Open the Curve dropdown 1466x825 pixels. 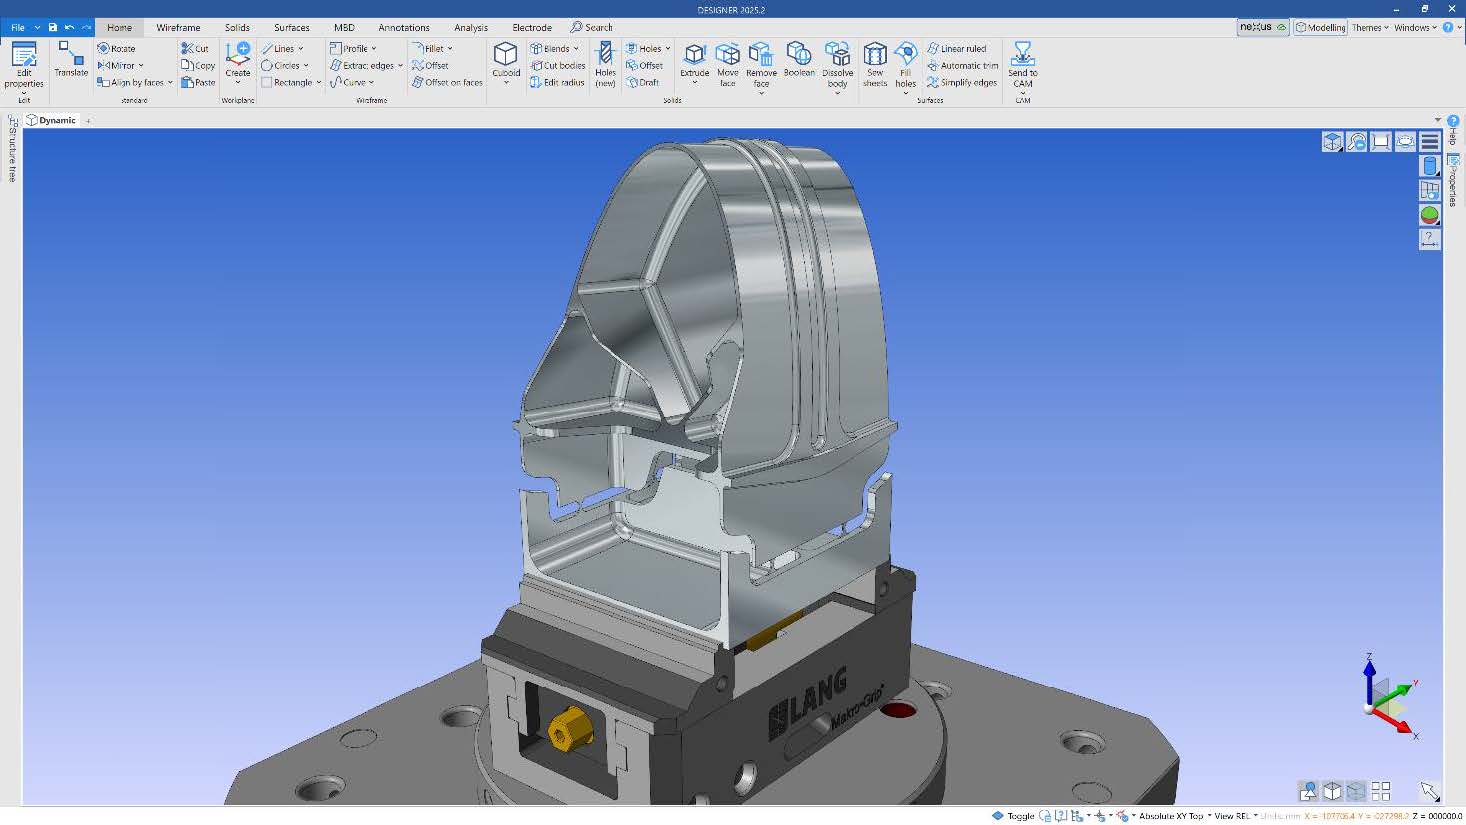tap(371, 82)
